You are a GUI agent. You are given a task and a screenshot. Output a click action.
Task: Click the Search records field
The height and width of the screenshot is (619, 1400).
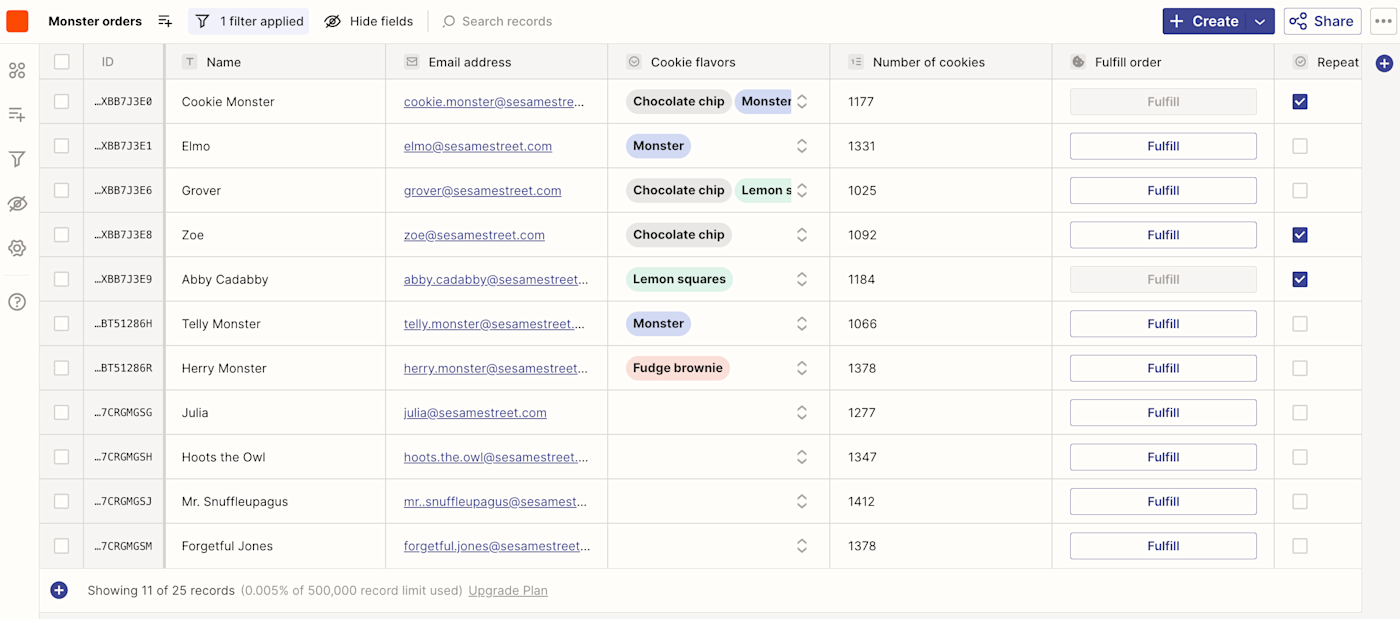[507, 21]
